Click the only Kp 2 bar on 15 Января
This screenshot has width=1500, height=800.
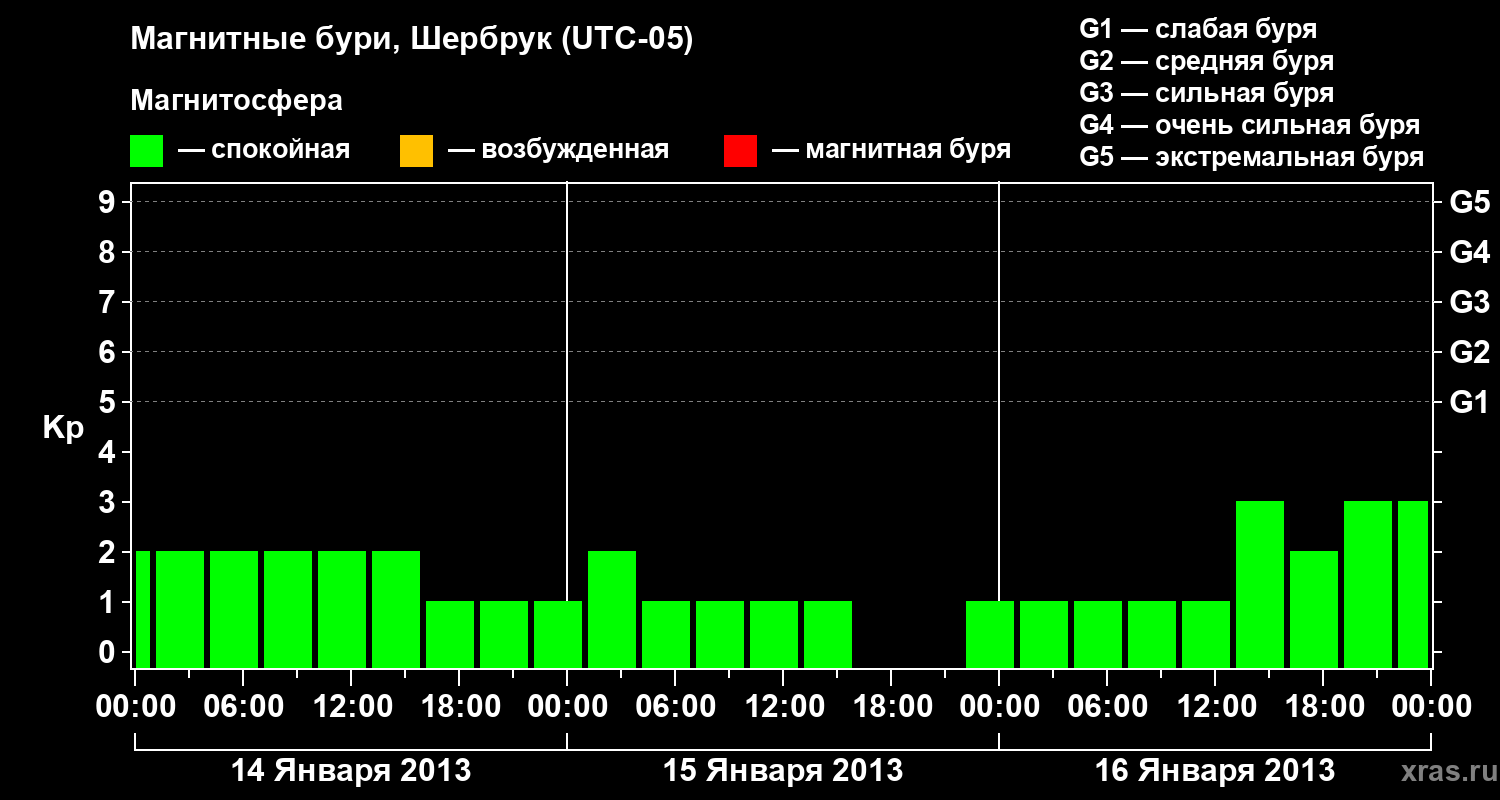pos(612,609)
